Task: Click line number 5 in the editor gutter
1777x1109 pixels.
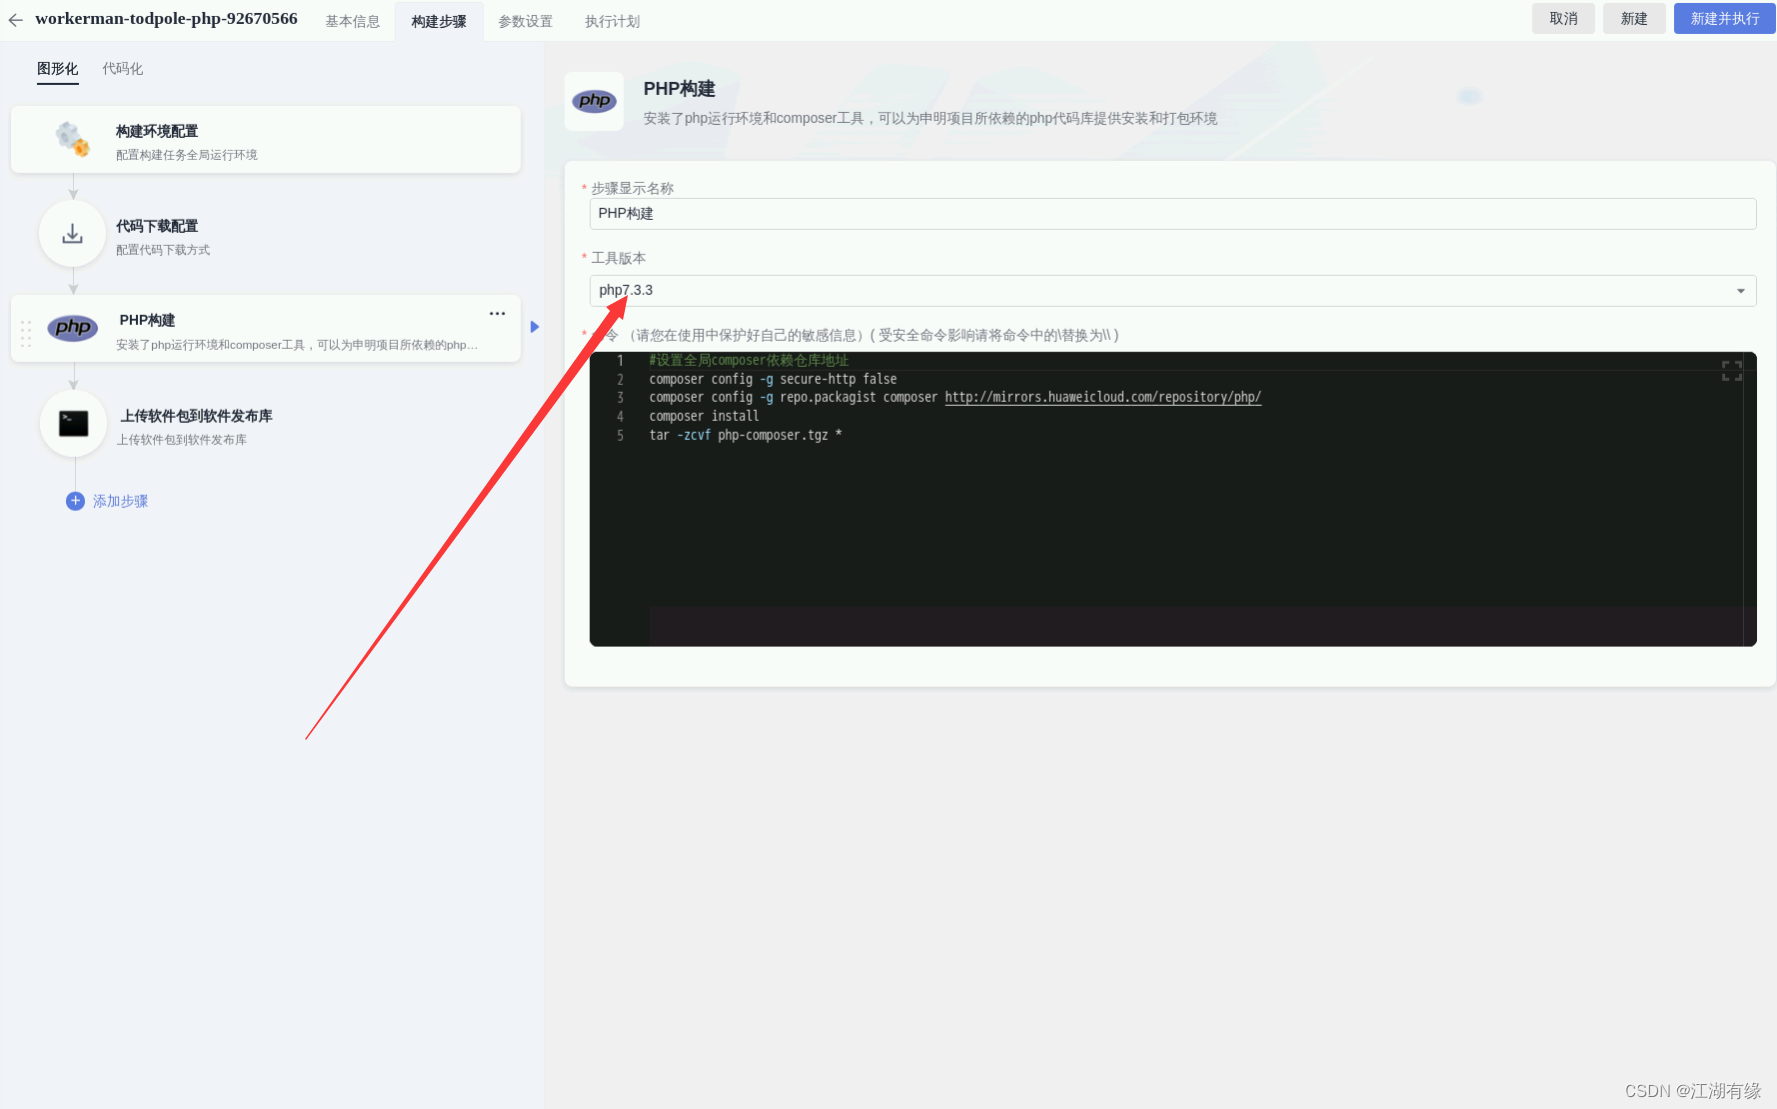Action: (620, 435)
